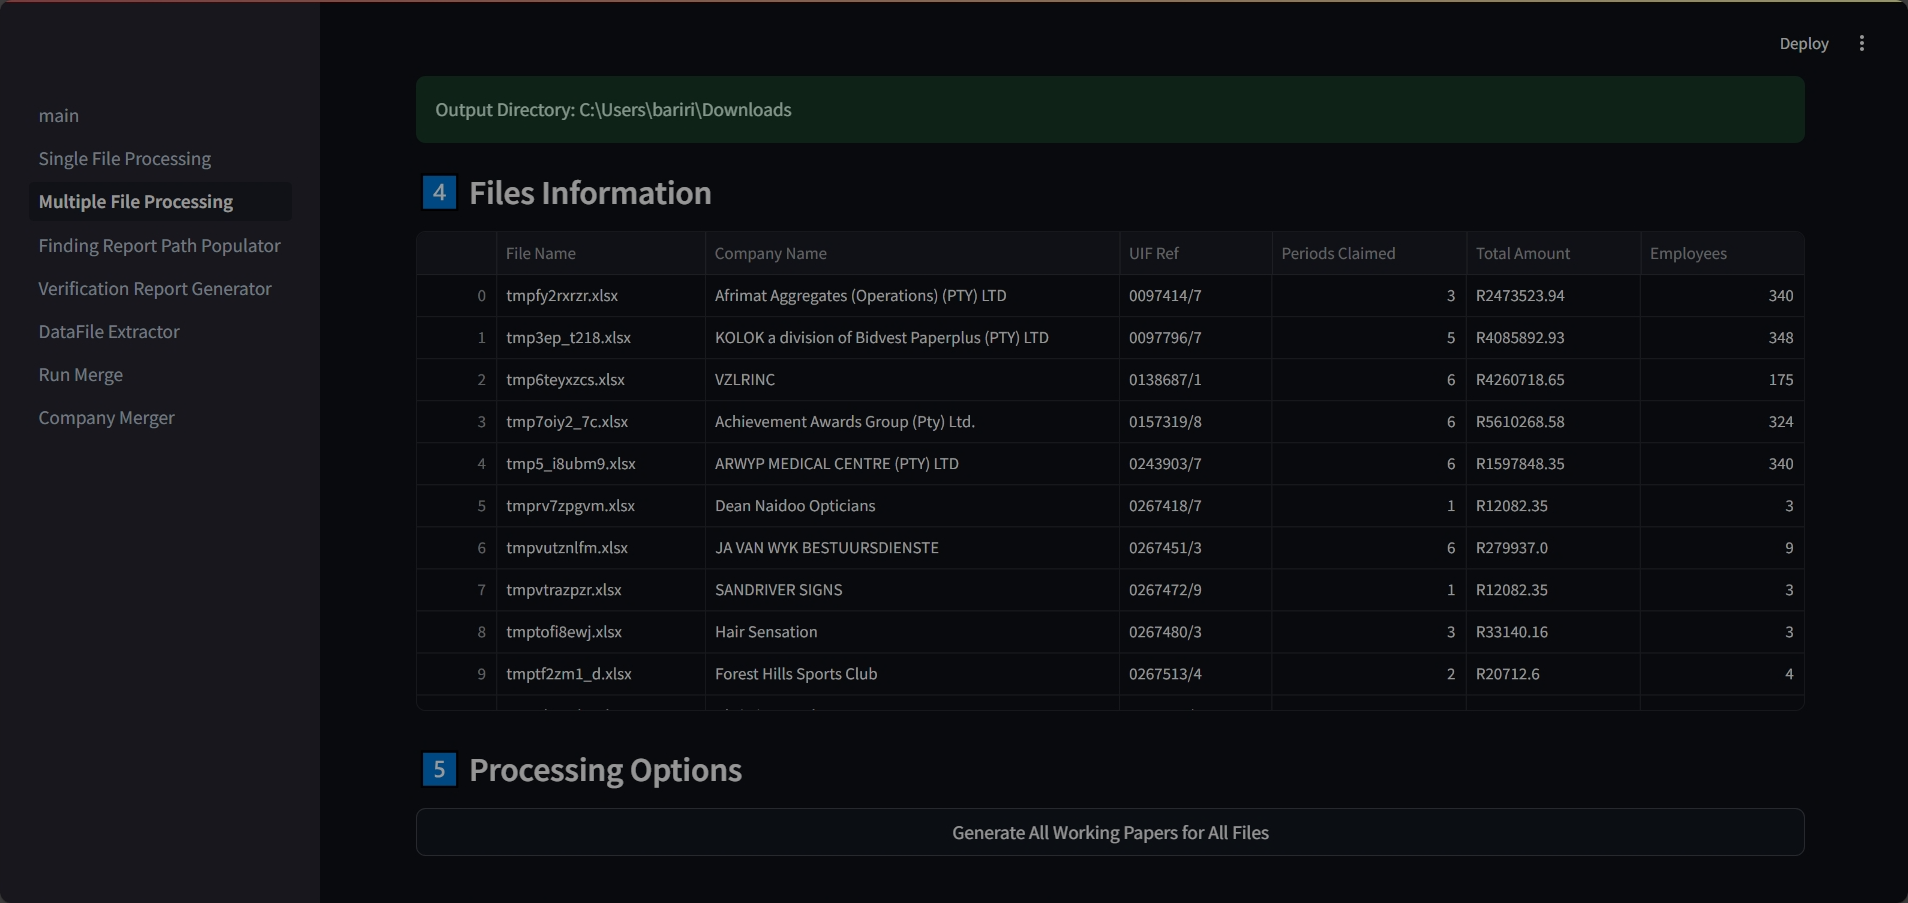Open Finding Report Path Populator page
This screenshot has width=1908, height=903.
160,246
